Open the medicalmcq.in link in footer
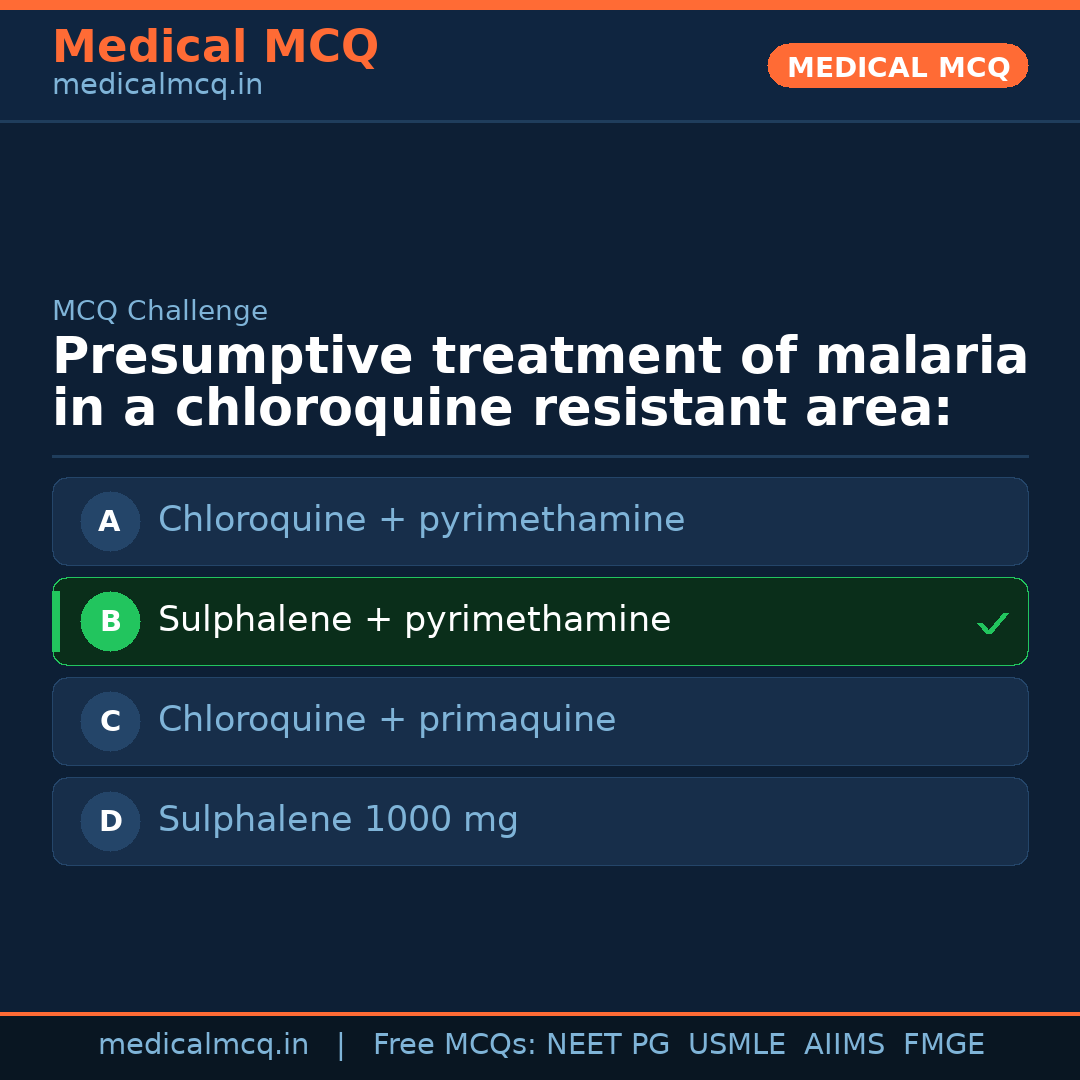1080x1080 pixels. coord(203,1045)
